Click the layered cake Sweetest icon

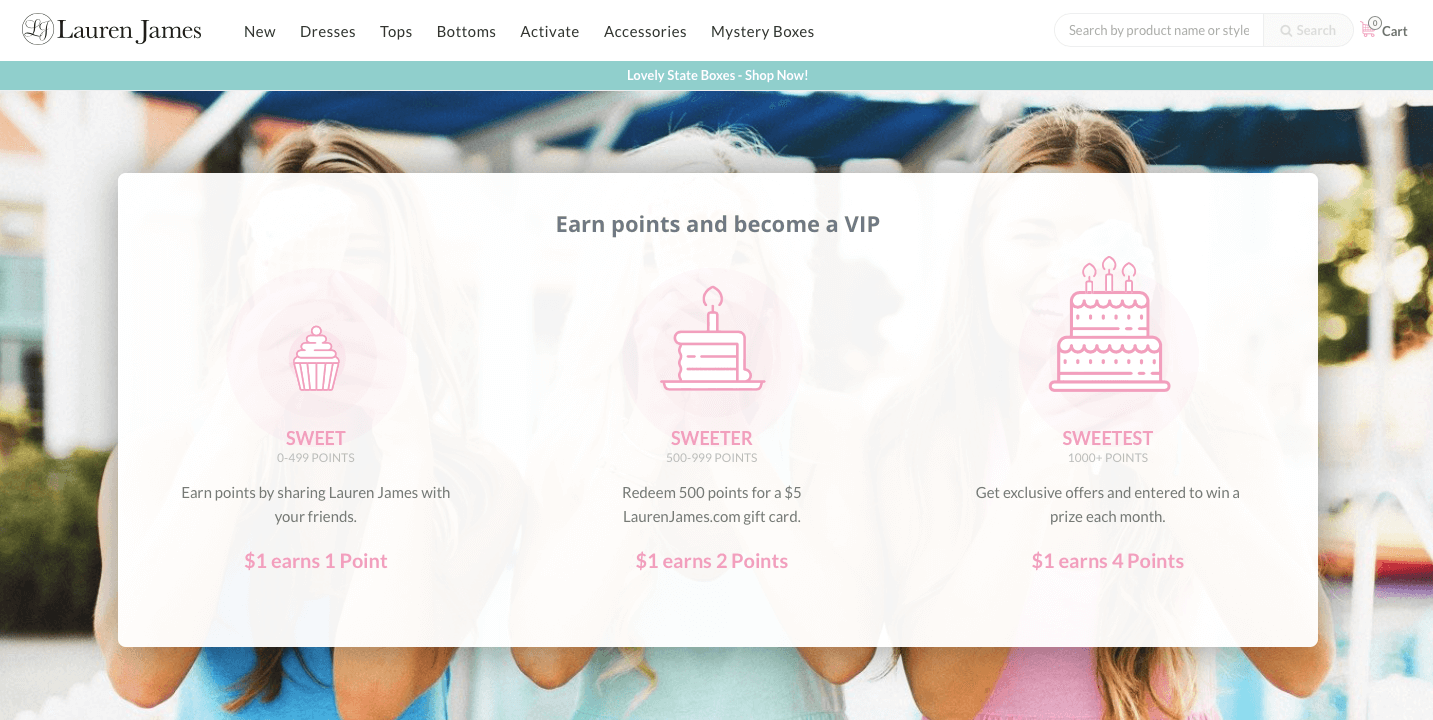pyautogui.click(x=1109, y=324)
